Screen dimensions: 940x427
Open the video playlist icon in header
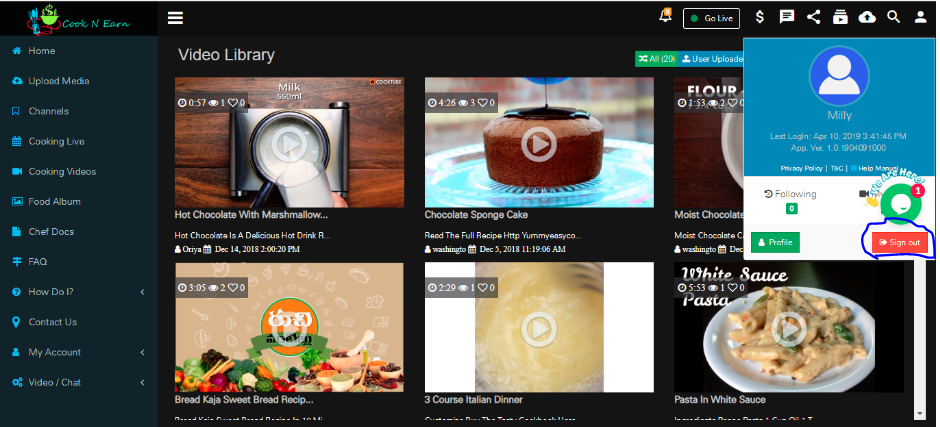click(x=840, y=17)
